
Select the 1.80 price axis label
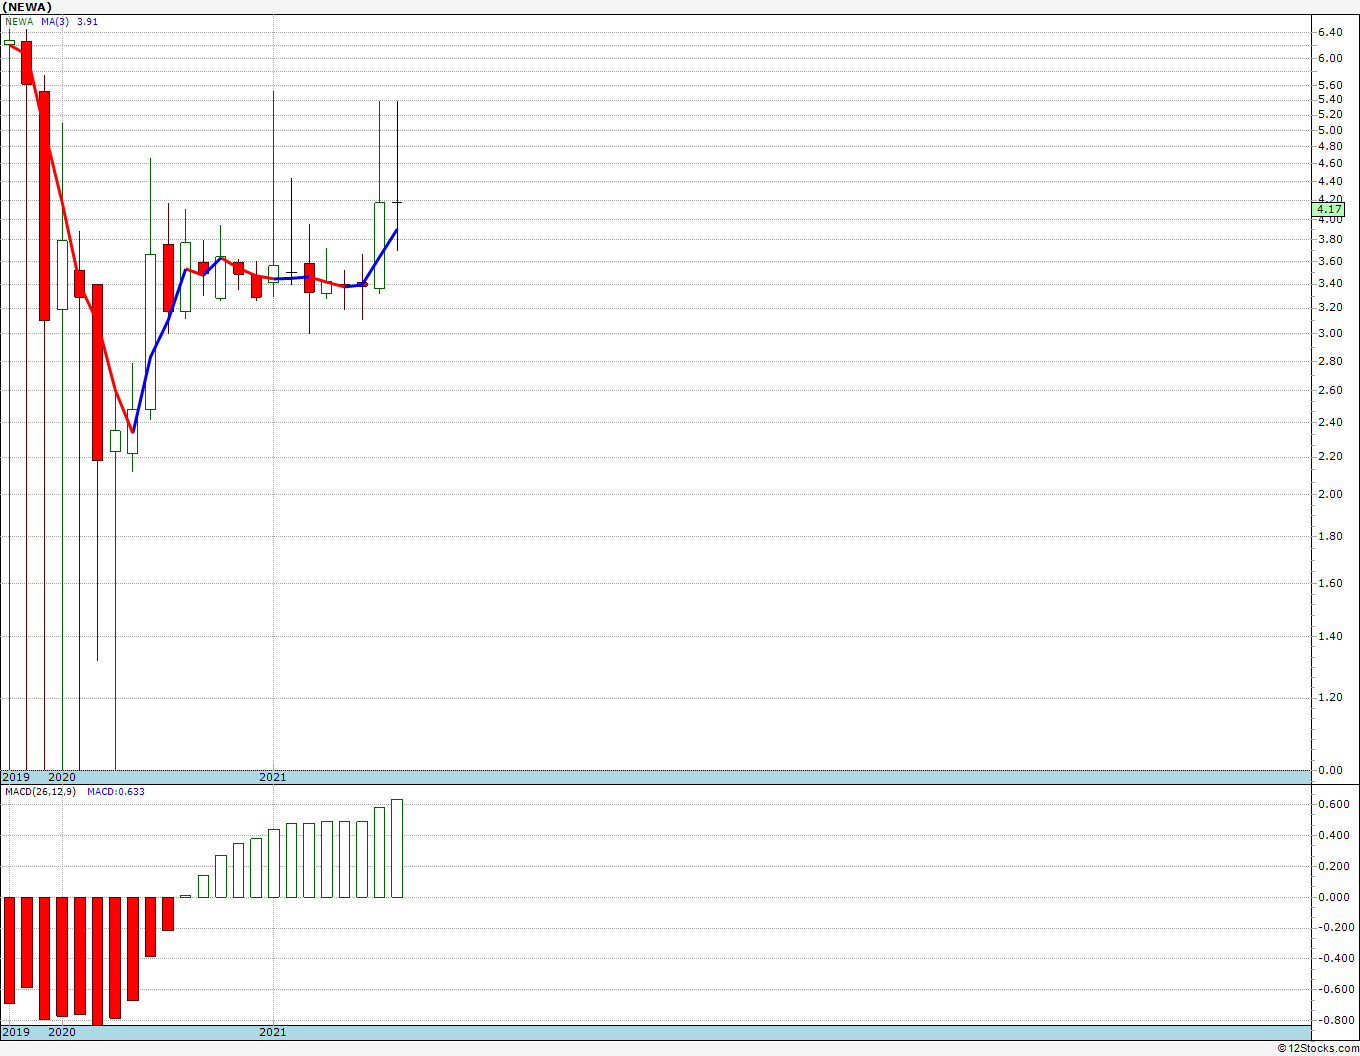point(1330,537)
